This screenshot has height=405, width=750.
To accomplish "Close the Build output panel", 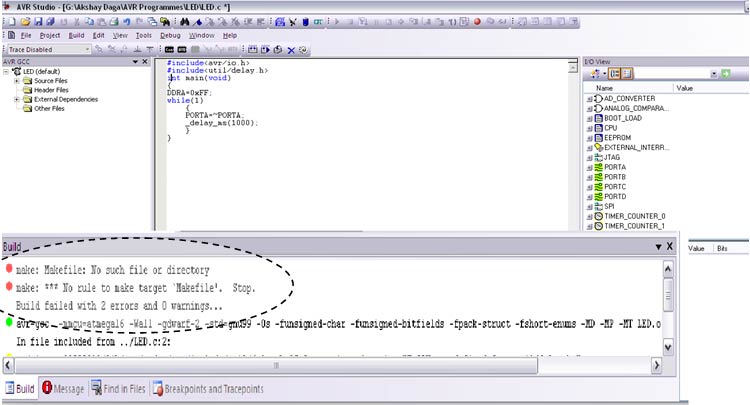I will tap(670, 246).
